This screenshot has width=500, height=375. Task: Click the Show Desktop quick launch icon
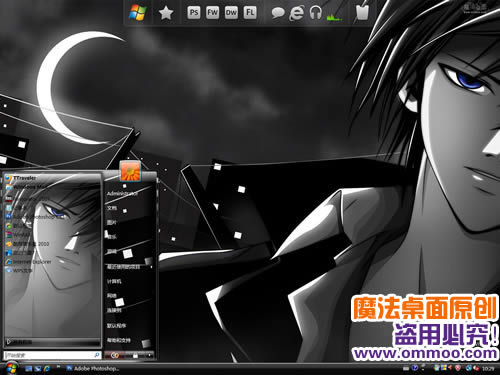29,369
